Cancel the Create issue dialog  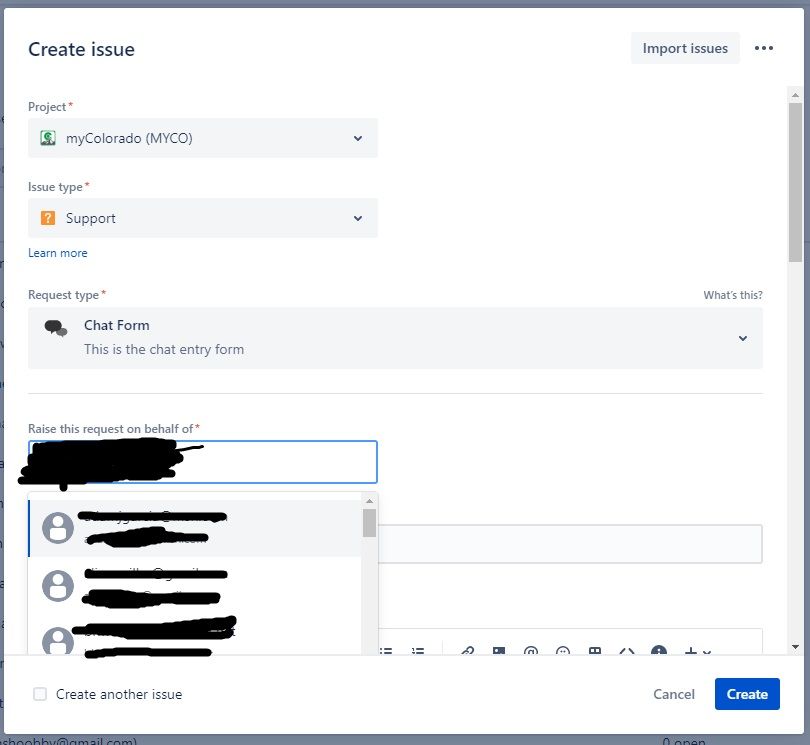[x=674, y=694]
